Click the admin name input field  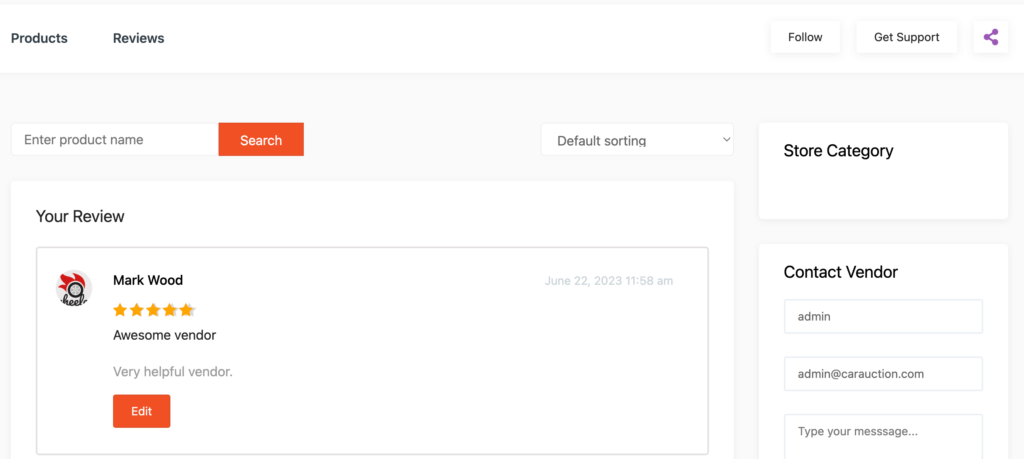tap(883, 316)
